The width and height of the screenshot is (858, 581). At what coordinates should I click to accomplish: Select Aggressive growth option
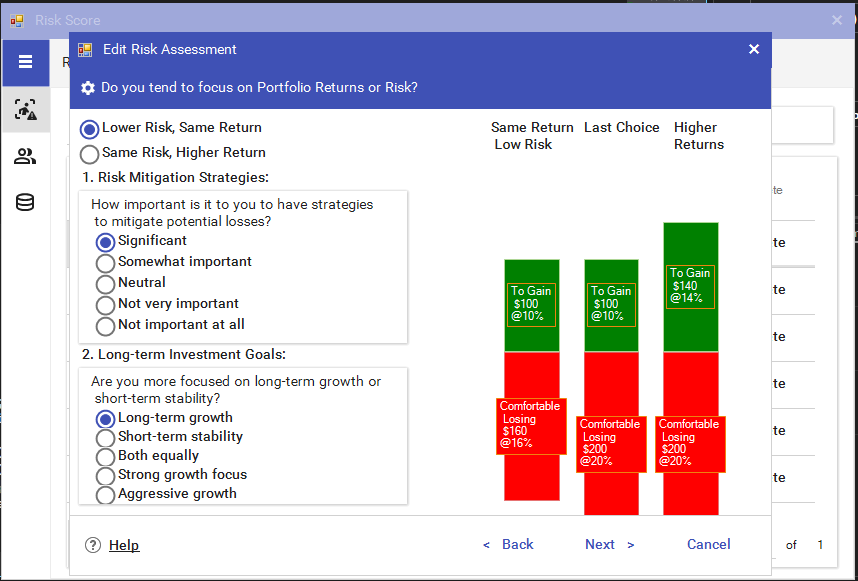click(x=166, y=494)
